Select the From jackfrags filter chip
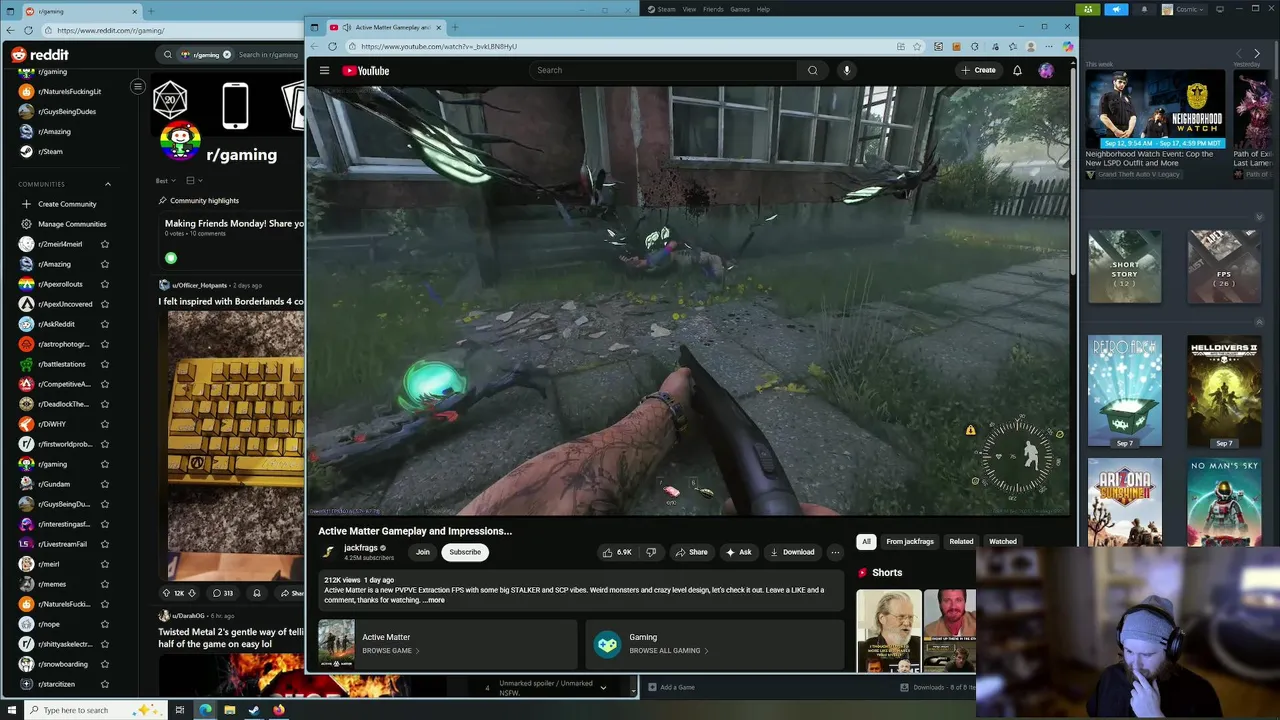This screenshot has height=720, width=1280. 910,542
